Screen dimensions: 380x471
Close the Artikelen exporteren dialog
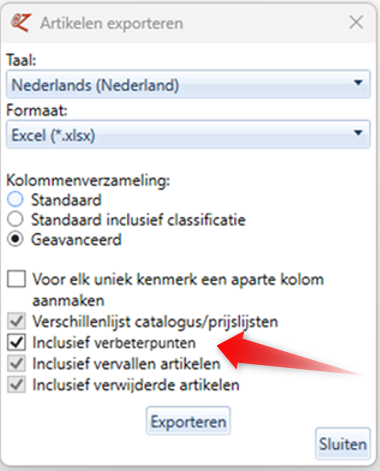[x=356, y=23]
